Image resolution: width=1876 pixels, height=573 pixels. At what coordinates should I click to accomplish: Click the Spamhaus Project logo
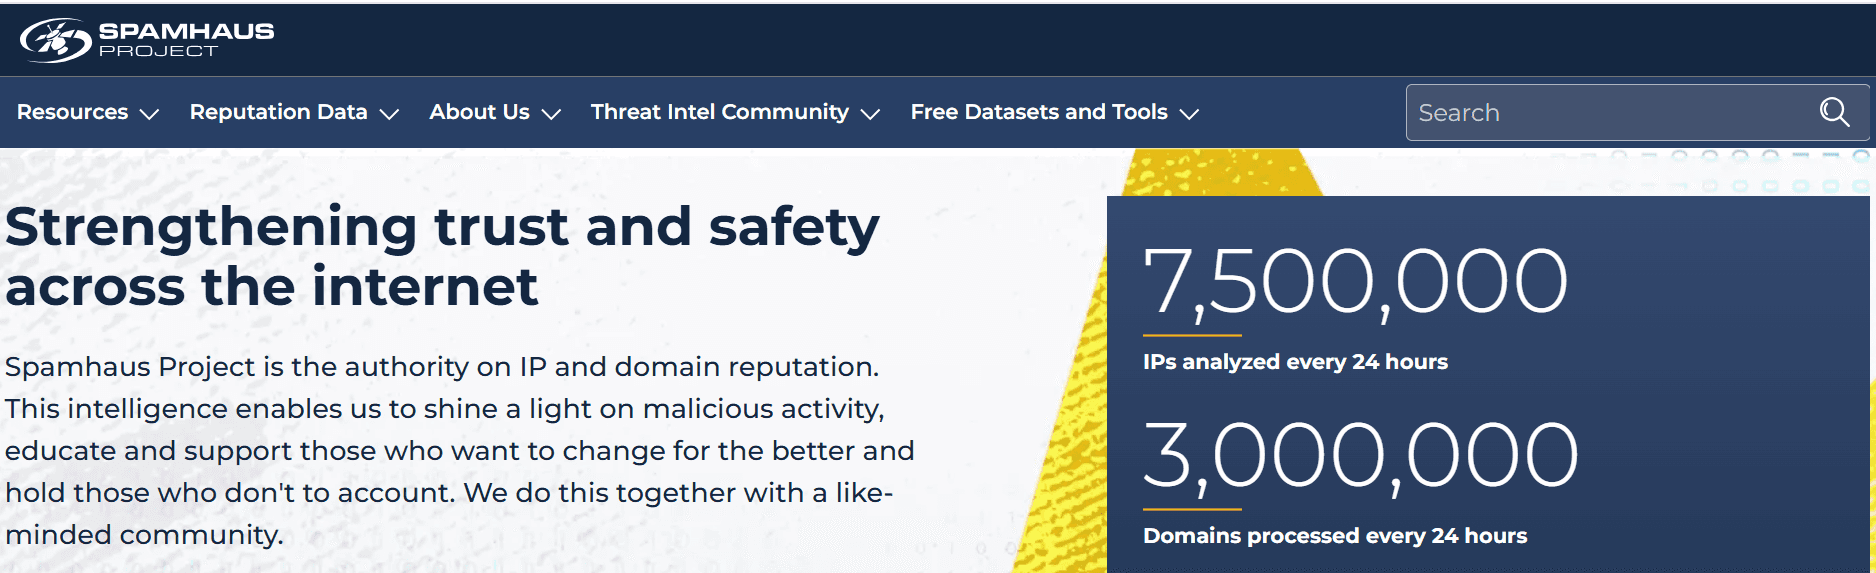(147, 40)
